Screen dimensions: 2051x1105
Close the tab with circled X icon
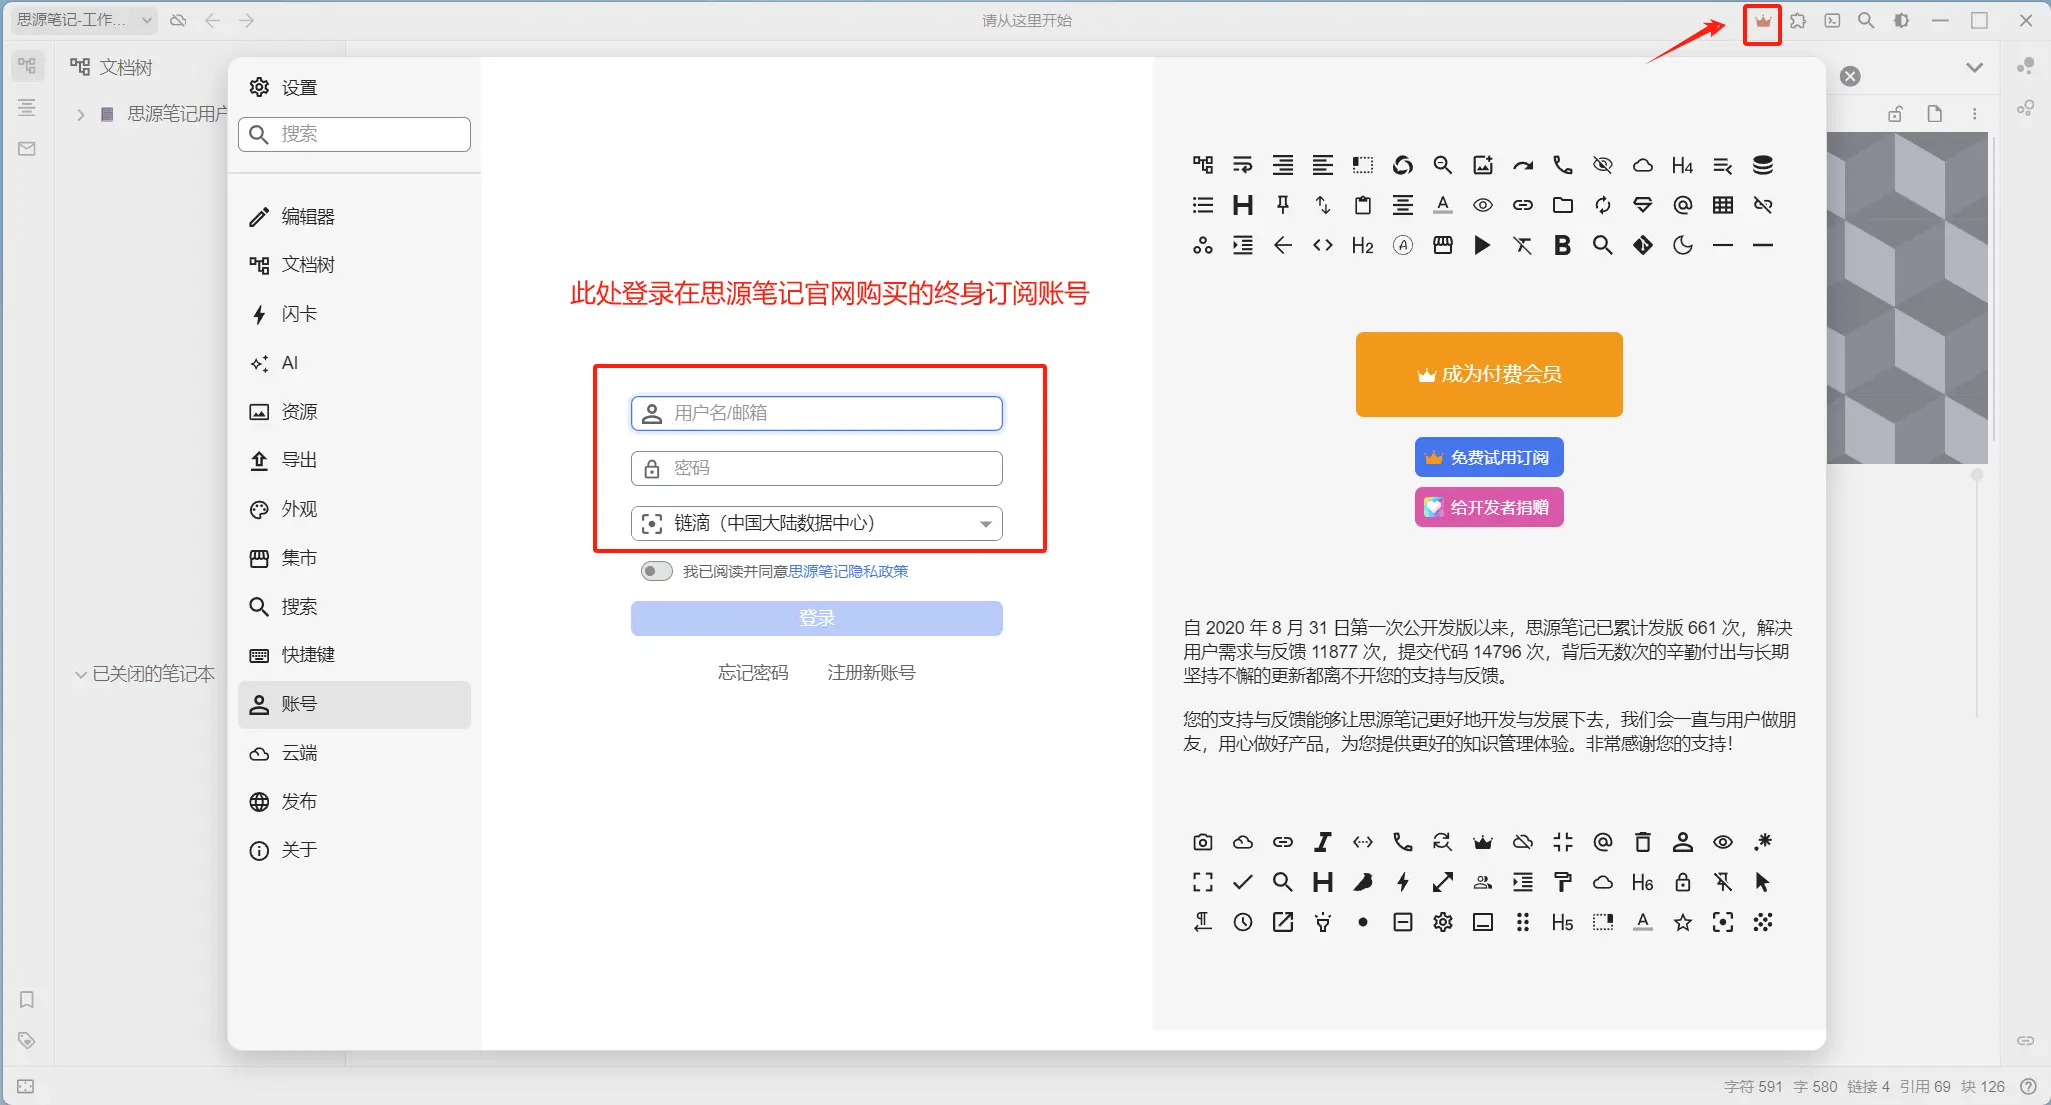1850,76
